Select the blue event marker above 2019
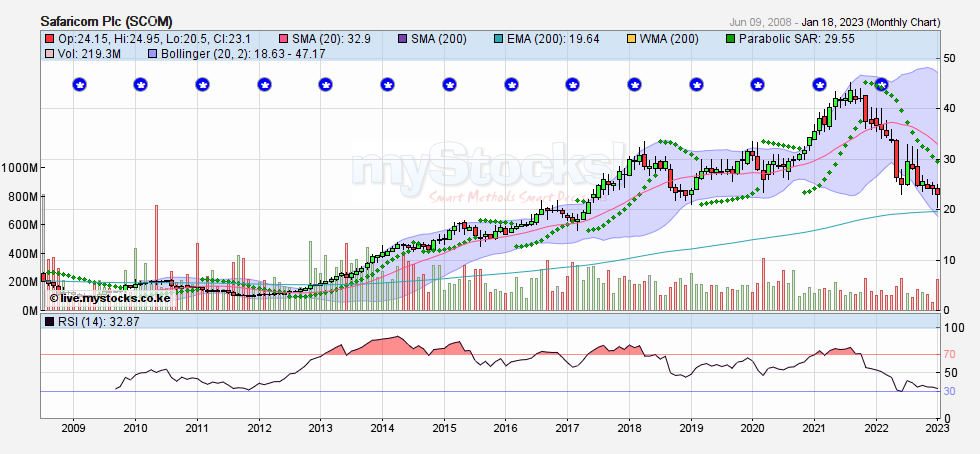Image resolution: width=980 pixels, height=454 pixels. [694, 85]
